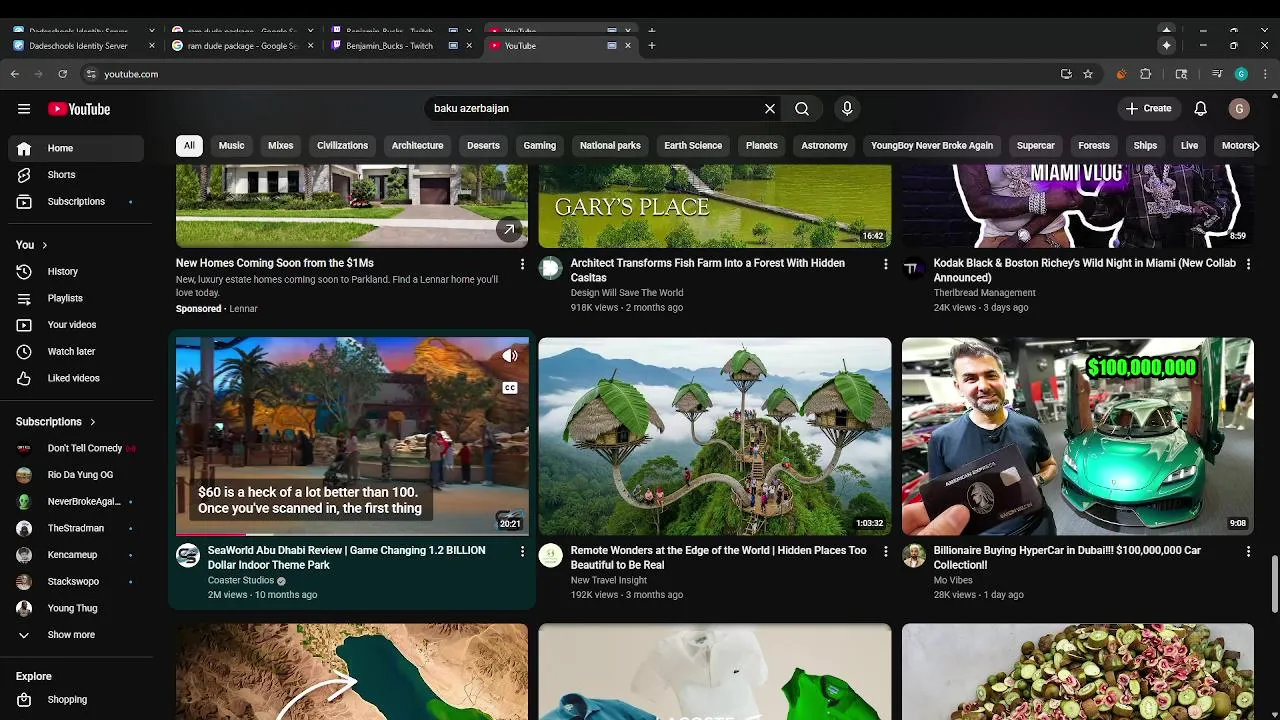Open Young Thug subscription channel
The image size is (1280, 720).
[x=76, y=608]
